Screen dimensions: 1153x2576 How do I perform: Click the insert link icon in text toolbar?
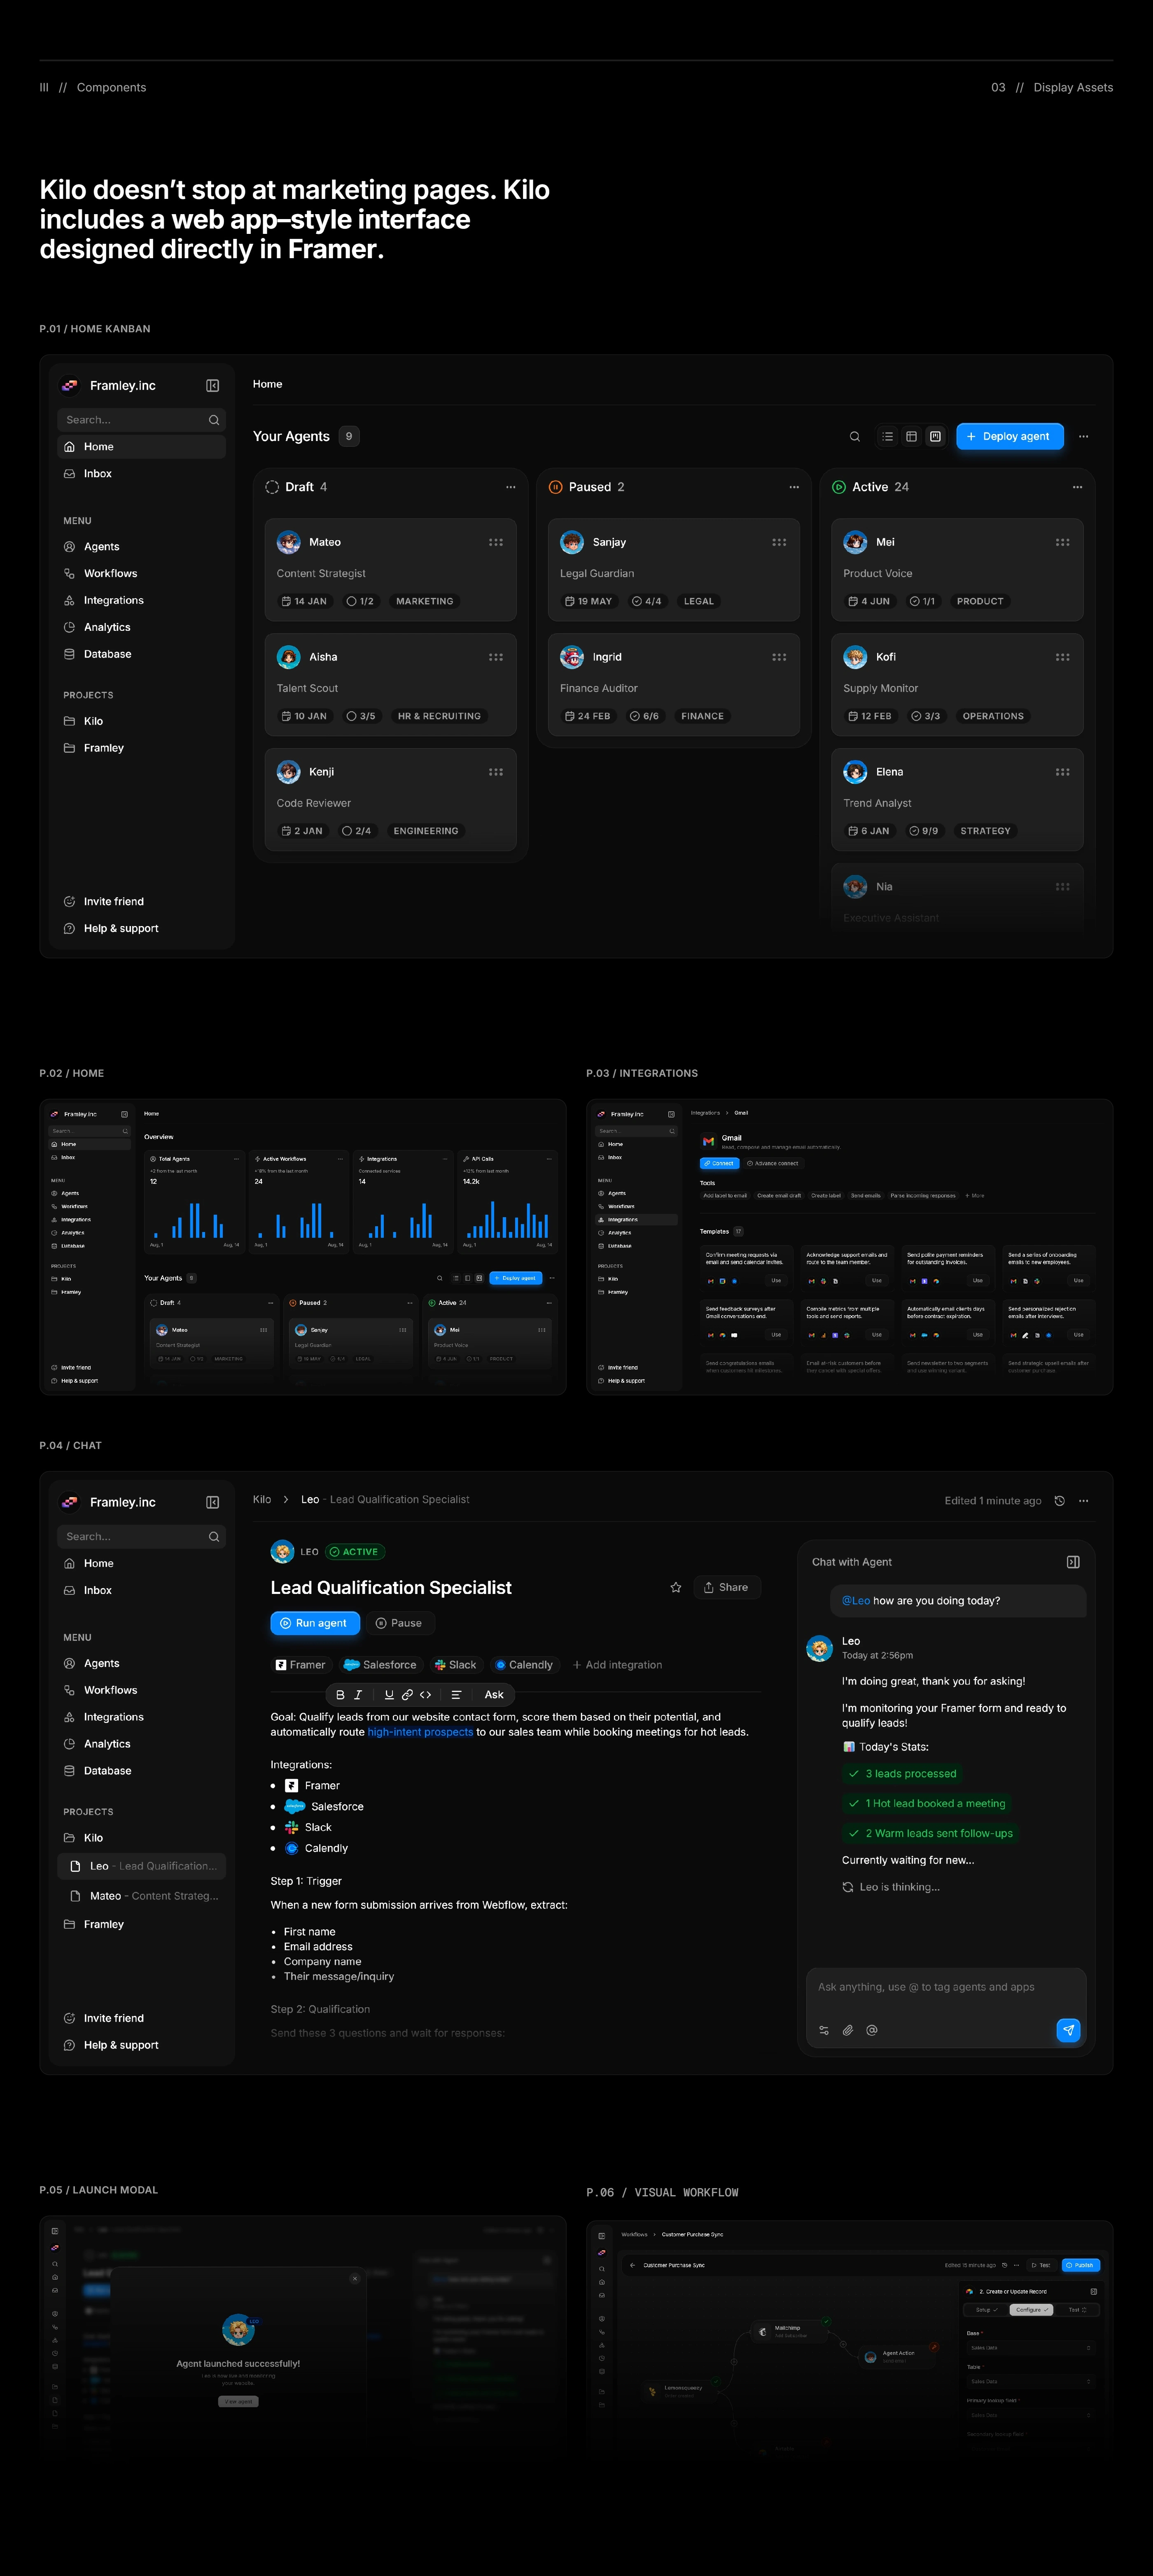tap(407, 1694)
